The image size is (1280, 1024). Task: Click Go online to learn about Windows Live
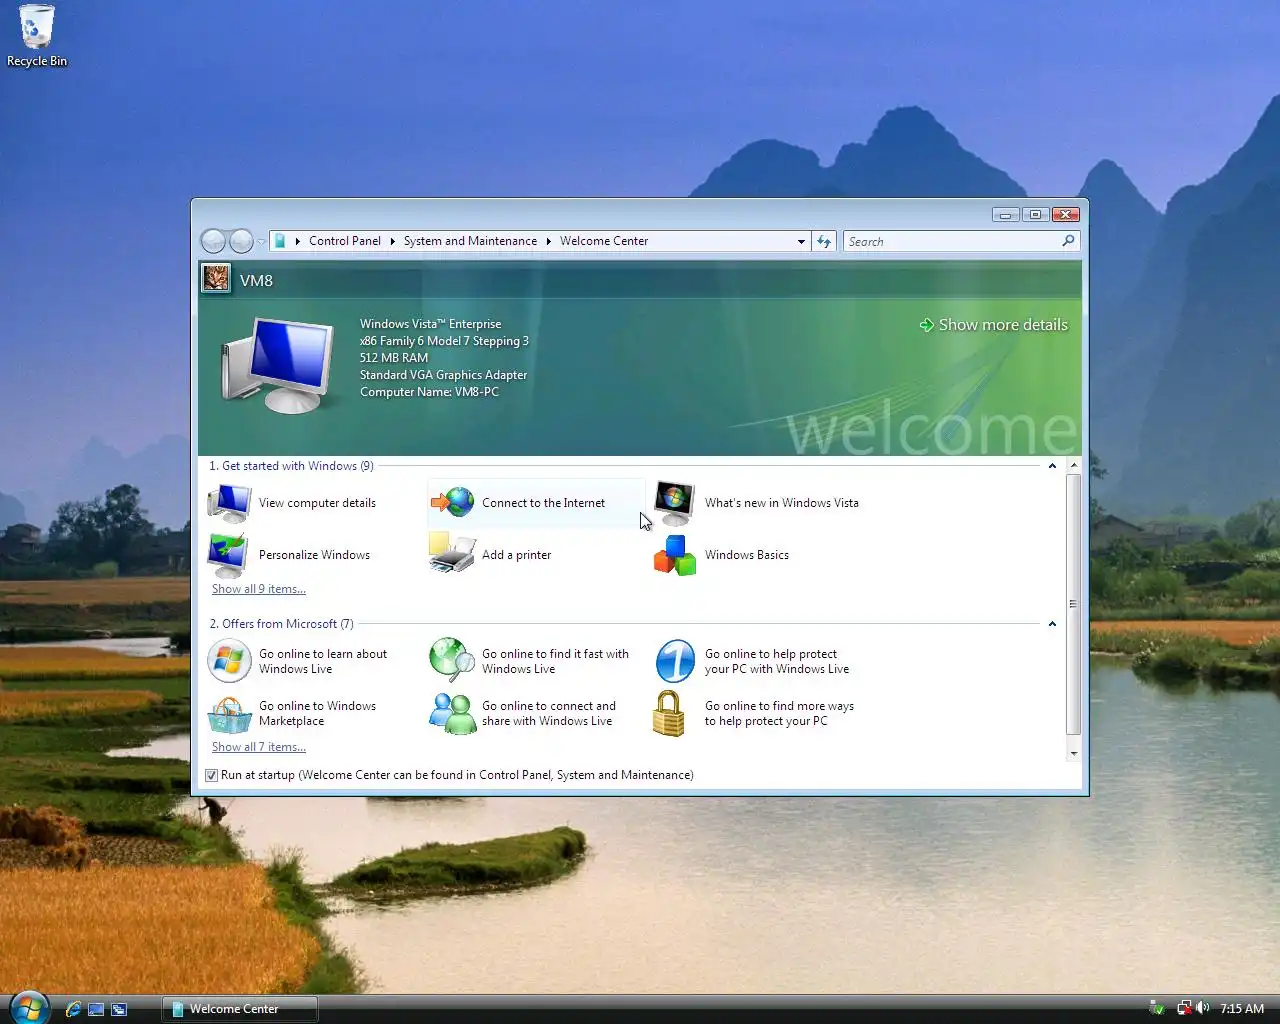(322, 661)
